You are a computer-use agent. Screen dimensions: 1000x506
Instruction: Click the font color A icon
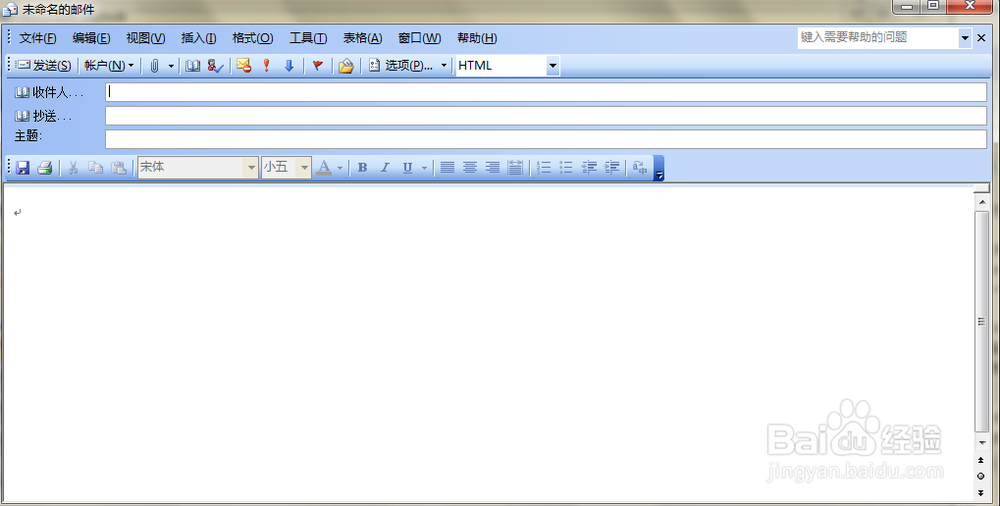[x=324, y=168]
